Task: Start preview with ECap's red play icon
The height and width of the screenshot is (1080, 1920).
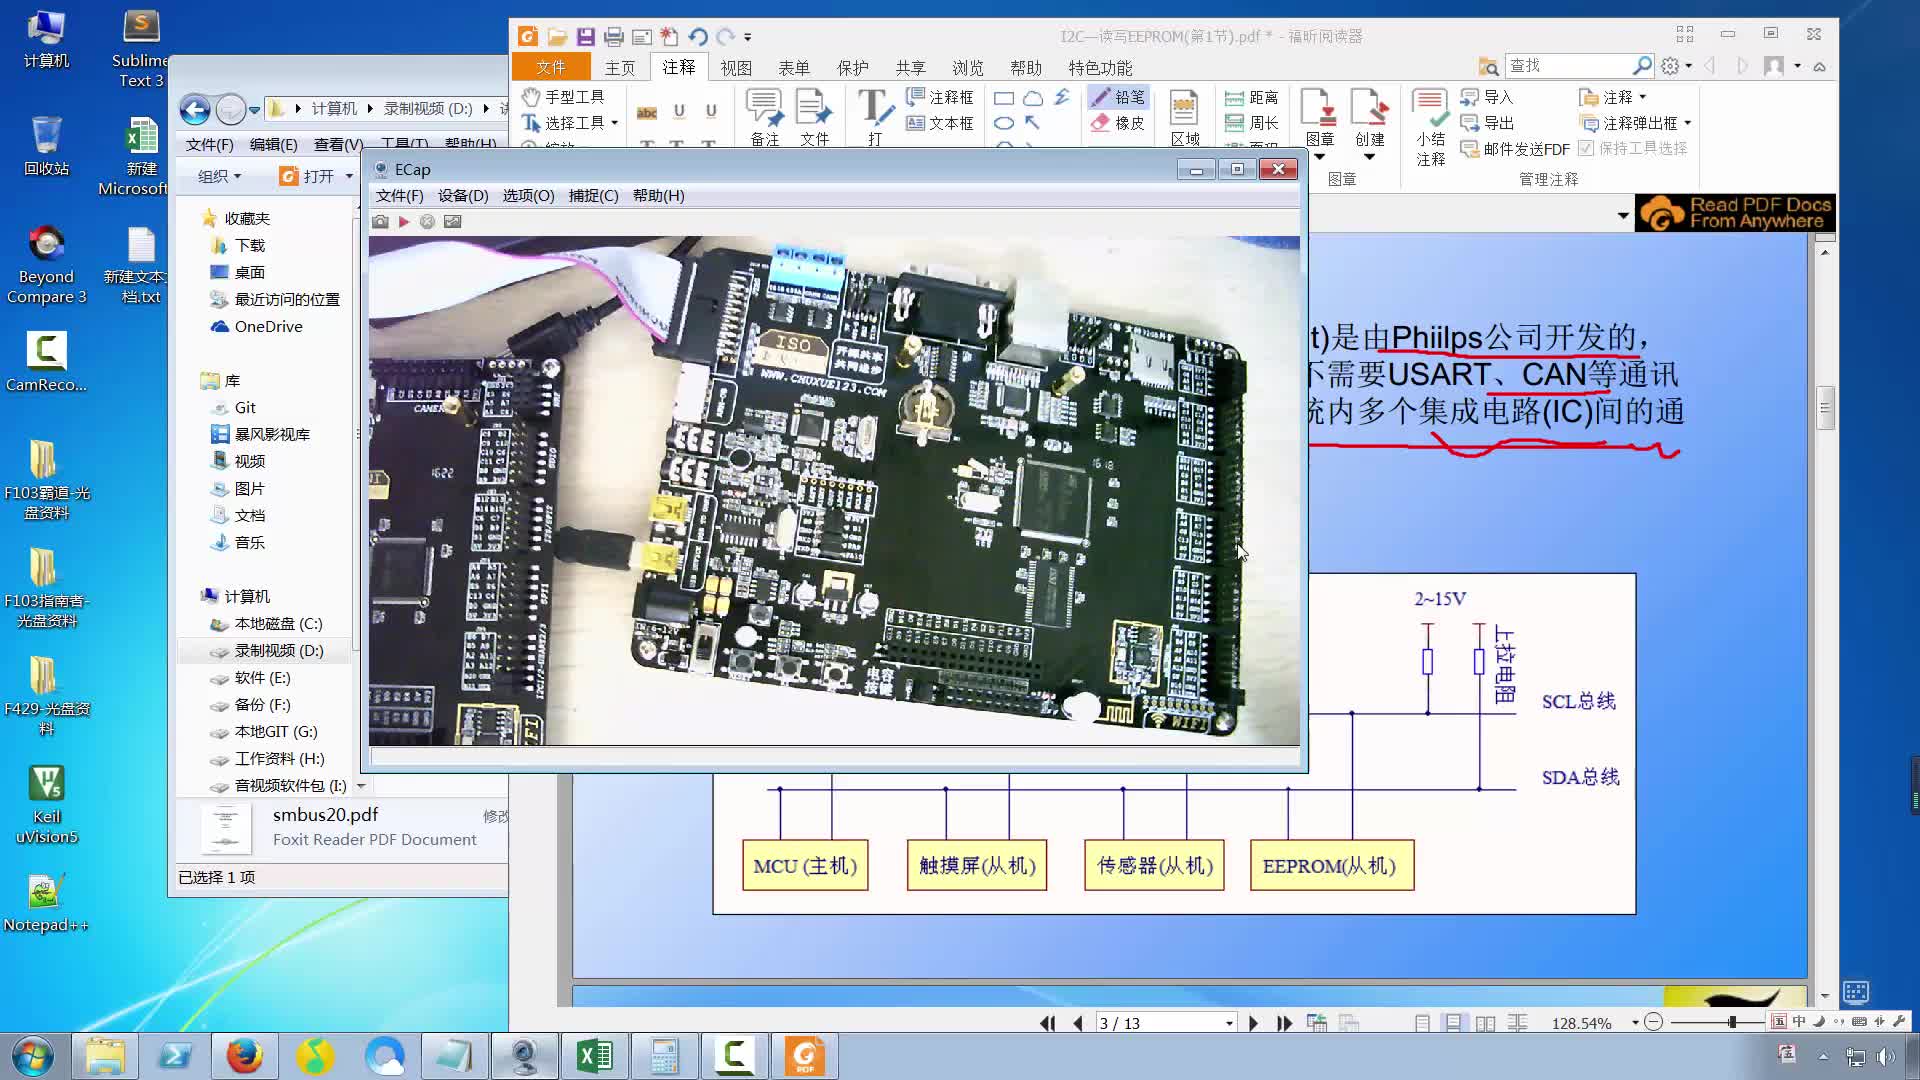Action: click(x=403, y=221)
